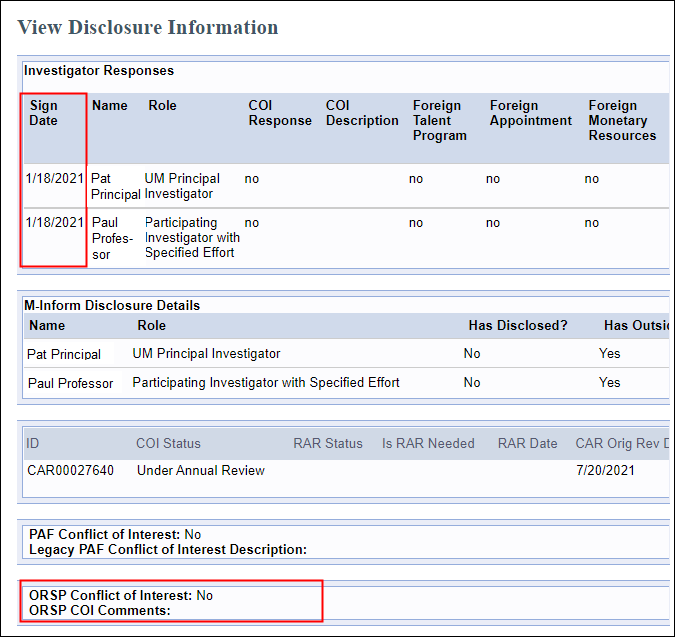Screen dimensions: 675x637
Task: Click 'Participating Investigator with Specified Effort' in Investigator Responses
Action: pyautogui.click(x=192, y=238)
